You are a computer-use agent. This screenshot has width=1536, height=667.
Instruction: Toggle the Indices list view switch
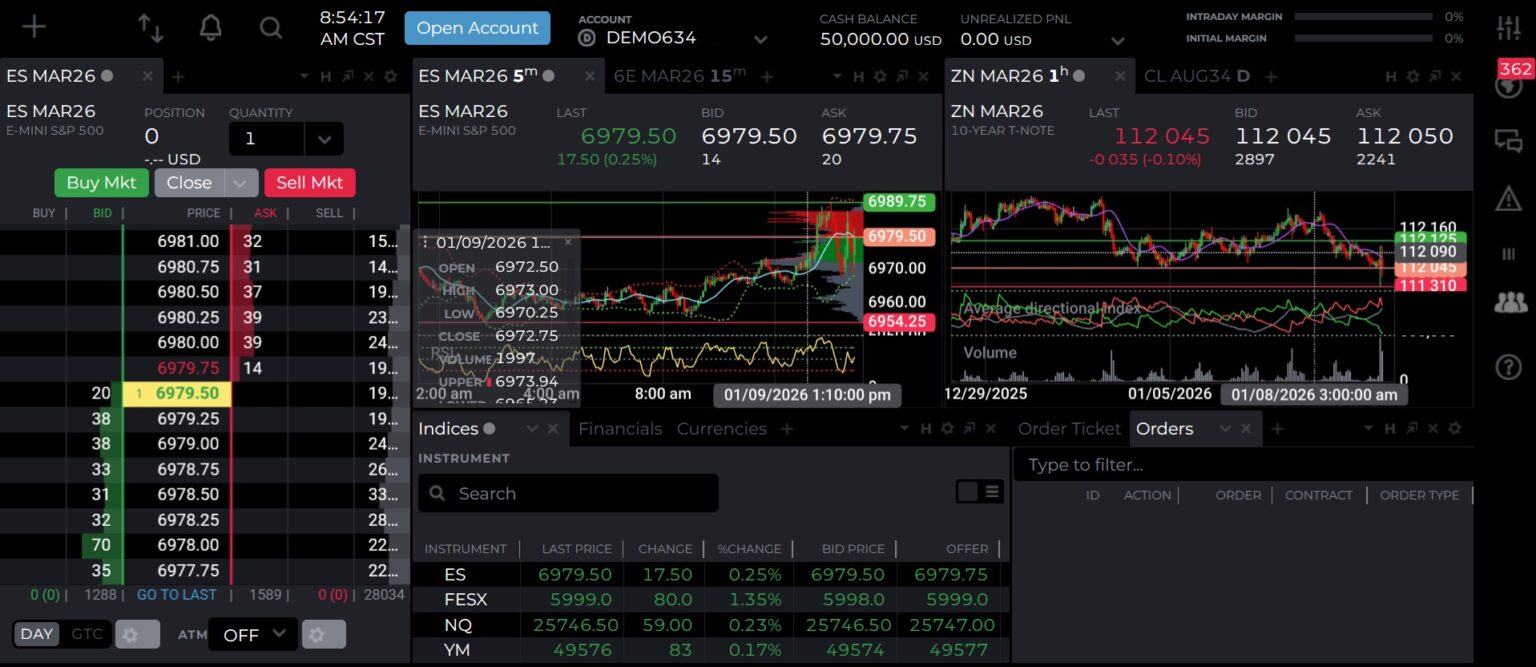(x=980, y=491)
